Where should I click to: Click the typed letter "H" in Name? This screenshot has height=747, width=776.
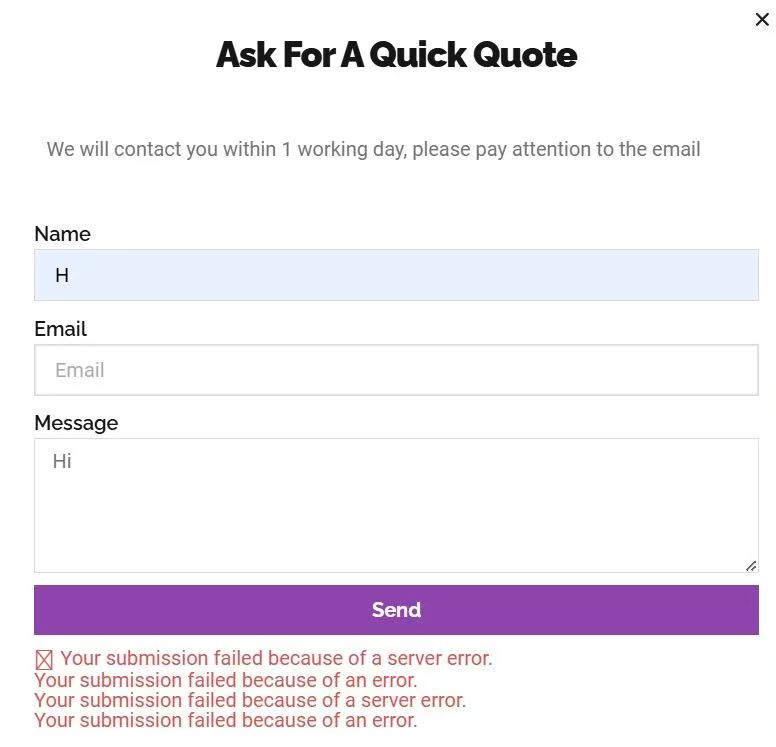62,275
